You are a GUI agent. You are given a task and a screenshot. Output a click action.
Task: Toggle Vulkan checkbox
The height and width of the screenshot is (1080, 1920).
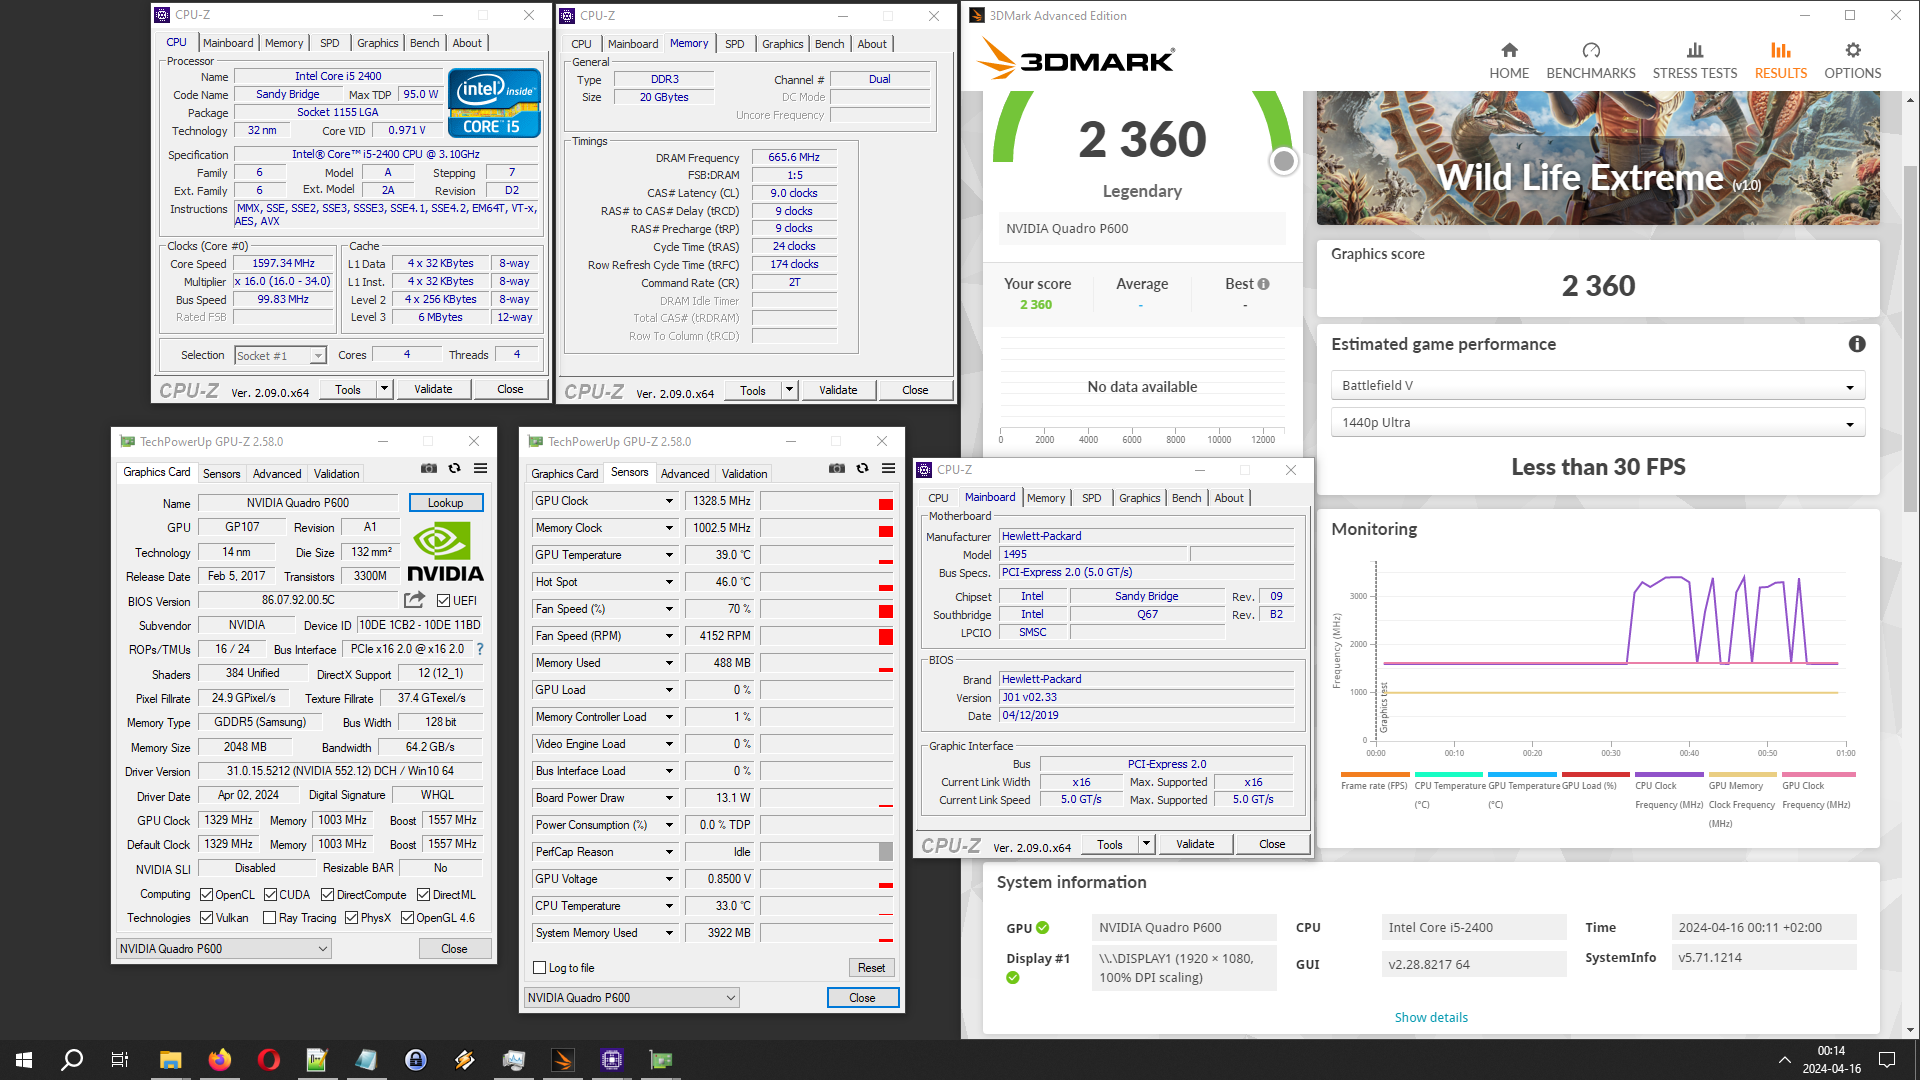tap(206, 918)
